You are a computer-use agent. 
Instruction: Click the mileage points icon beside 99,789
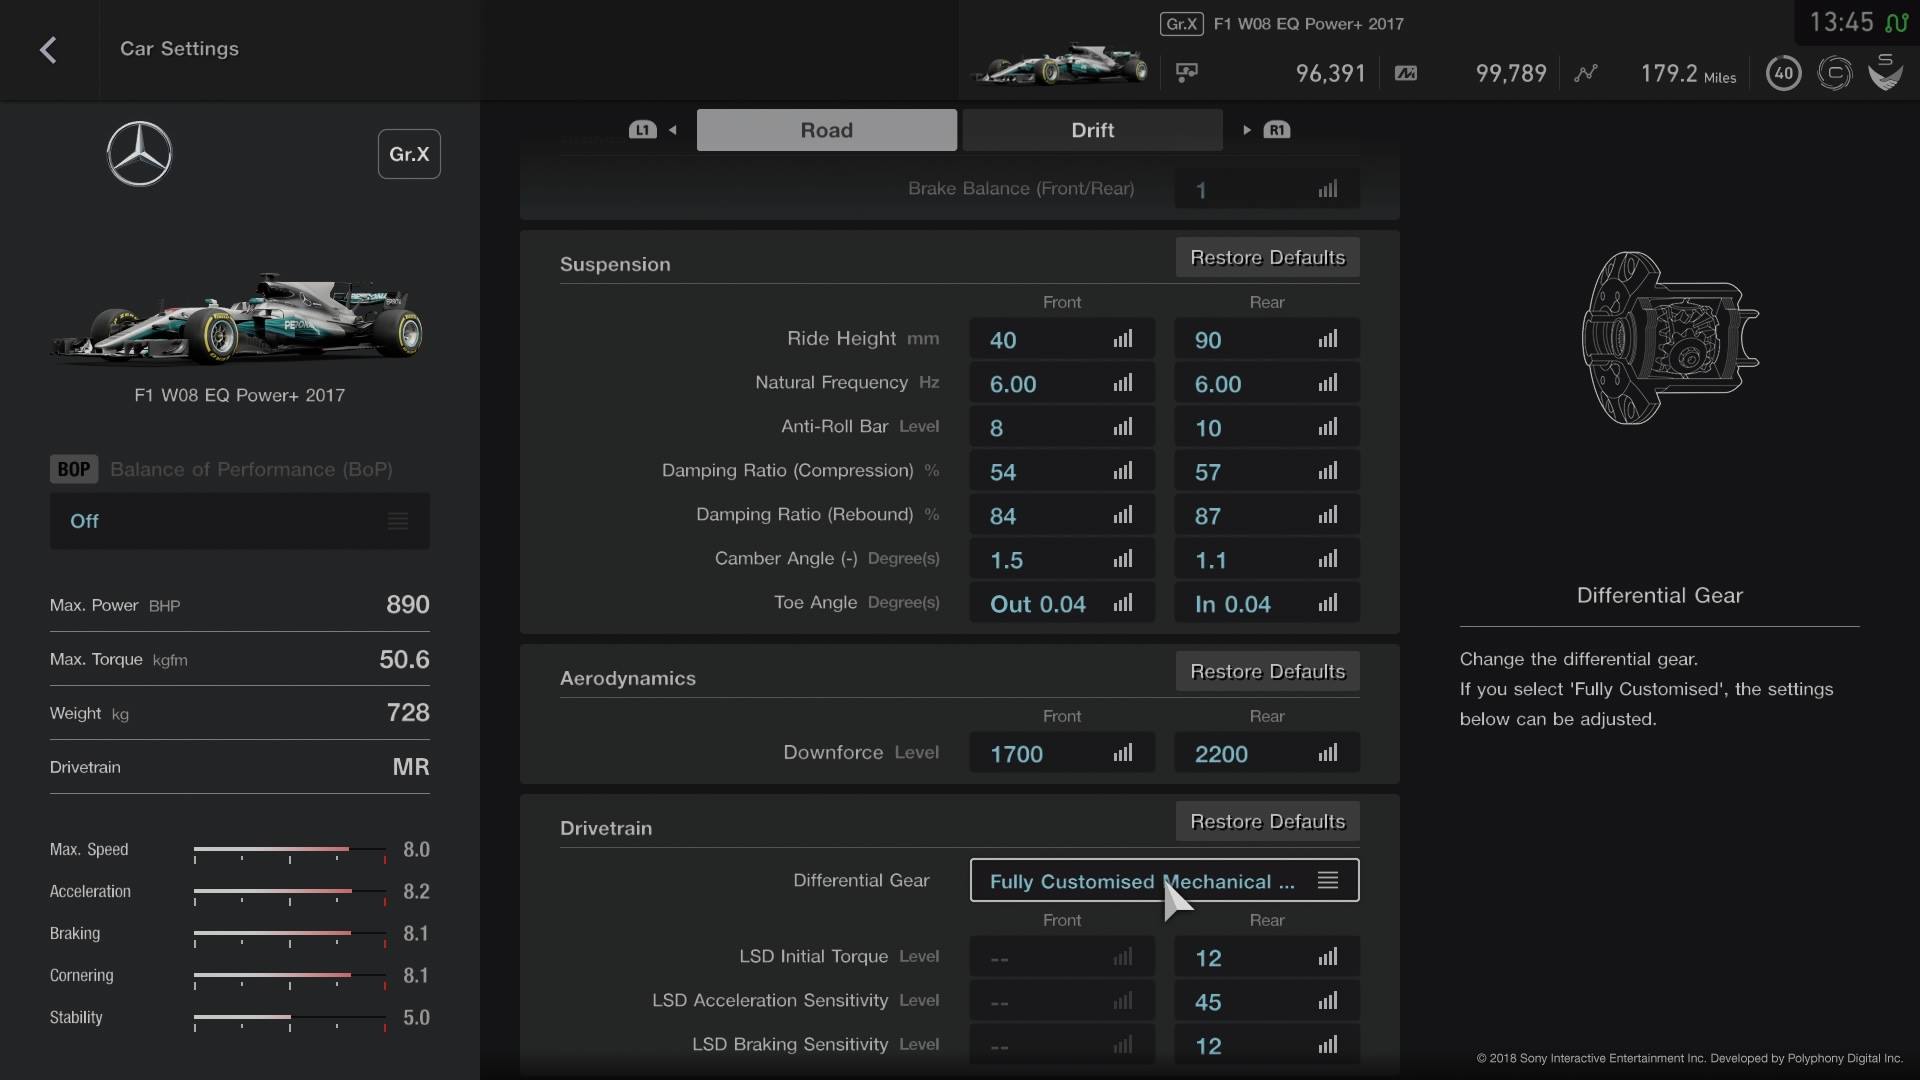point(1406,73)
